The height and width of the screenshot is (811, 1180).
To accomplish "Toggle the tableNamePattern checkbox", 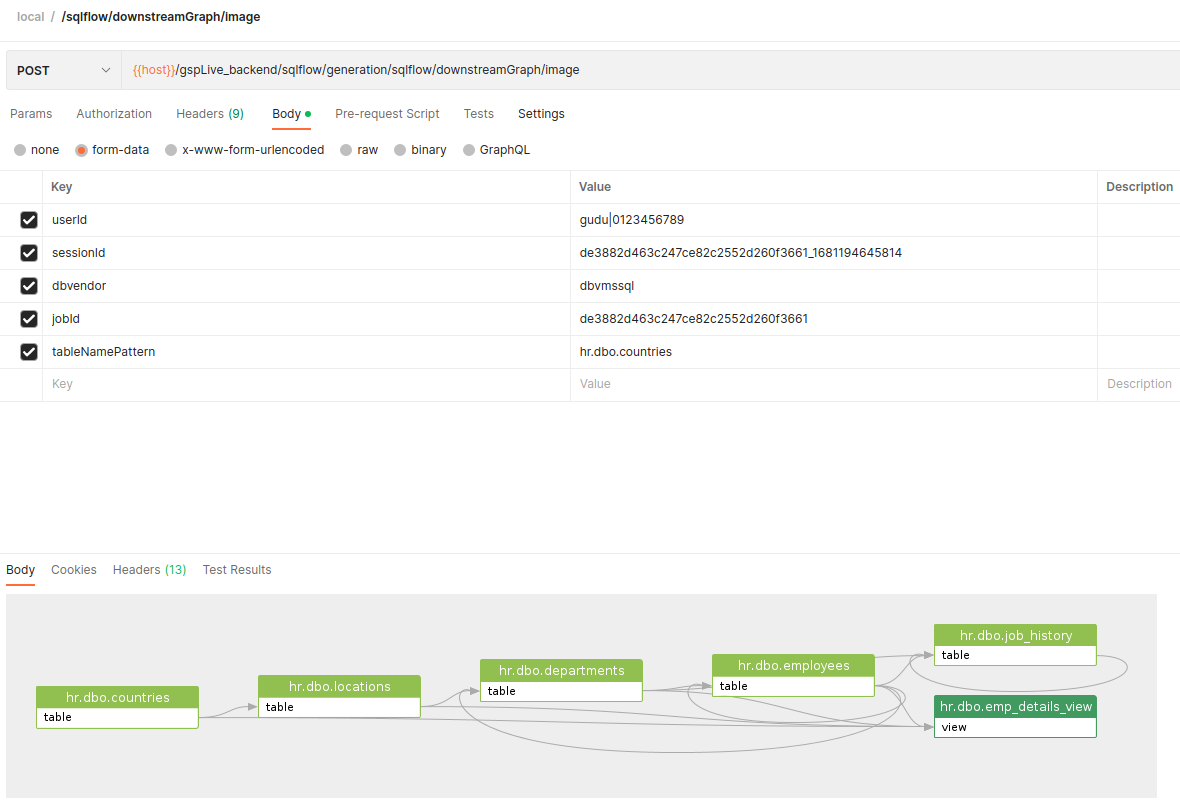I will (29, 352).
